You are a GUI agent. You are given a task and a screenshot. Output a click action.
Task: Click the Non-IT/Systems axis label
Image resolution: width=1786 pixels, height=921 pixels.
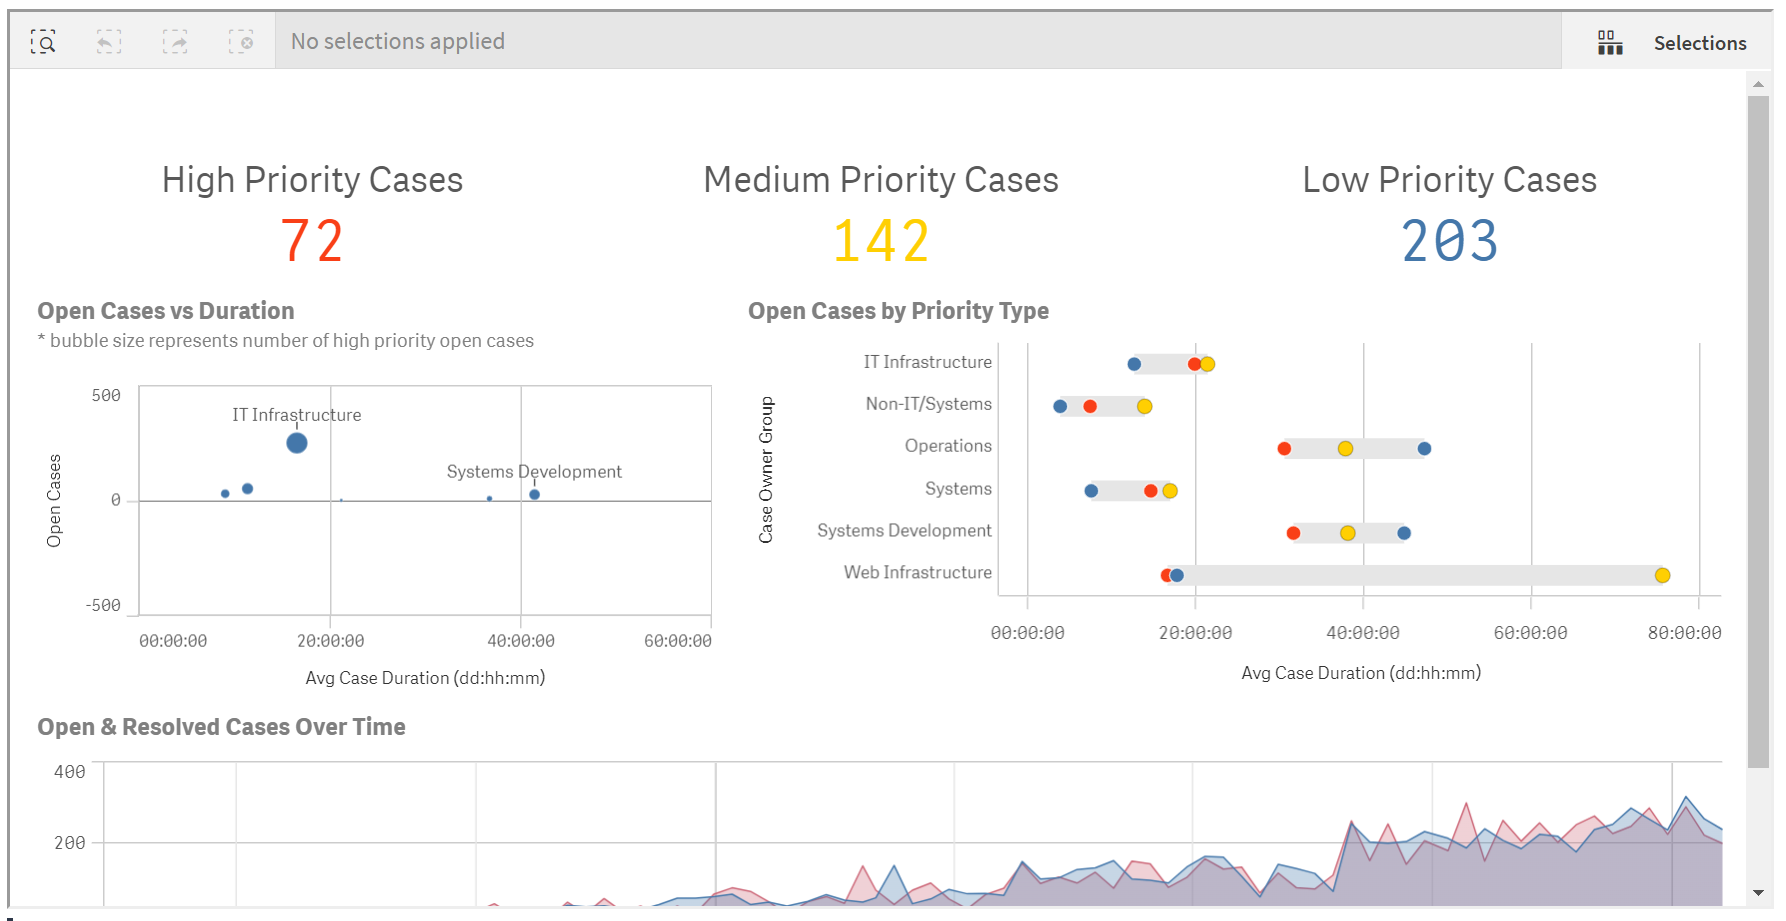click(928, 404)
